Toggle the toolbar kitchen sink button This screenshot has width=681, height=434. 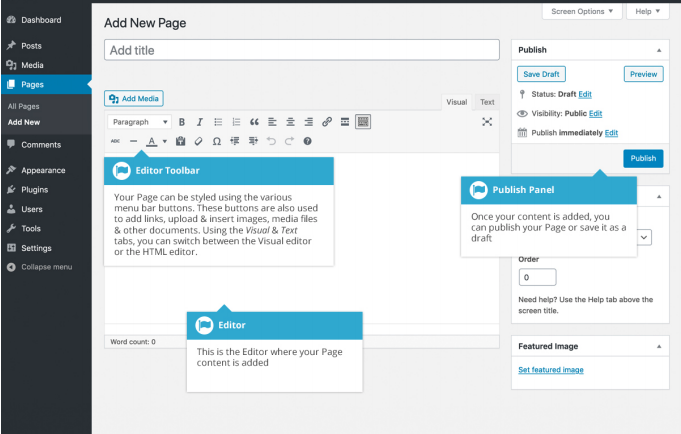[363, 122]
